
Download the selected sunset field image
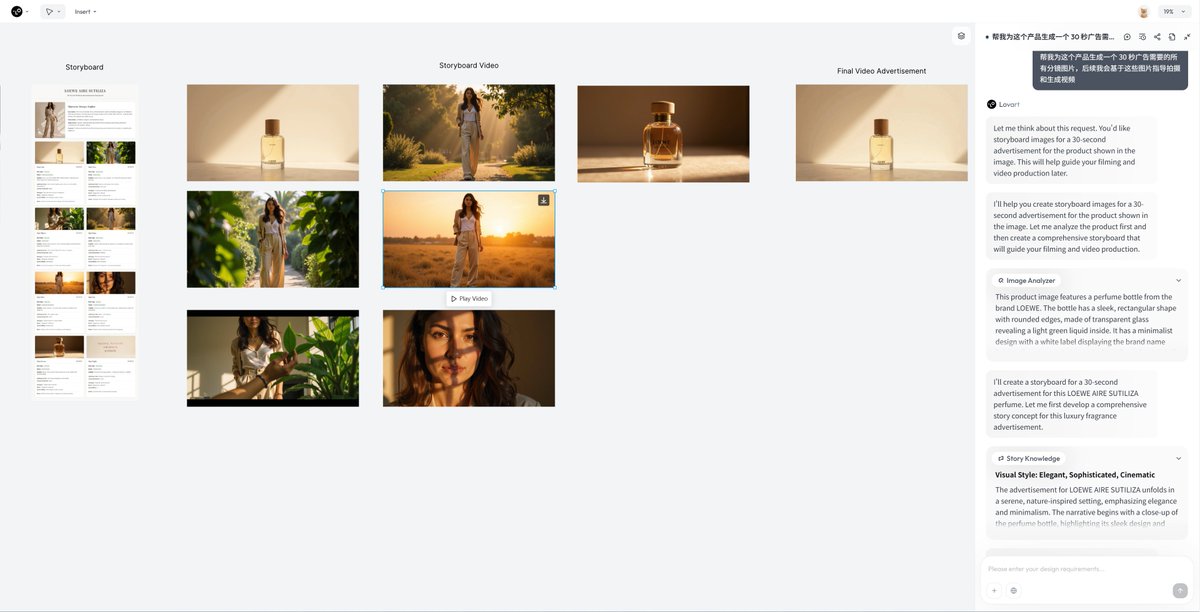pyautogui.click(x=544, y=200)
